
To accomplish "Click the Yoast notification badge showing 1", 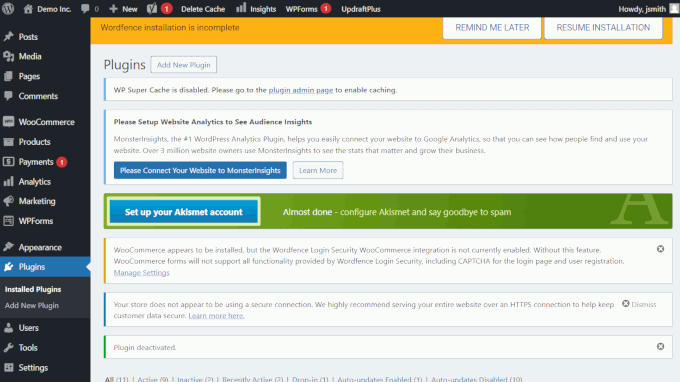I will point(167,9).
